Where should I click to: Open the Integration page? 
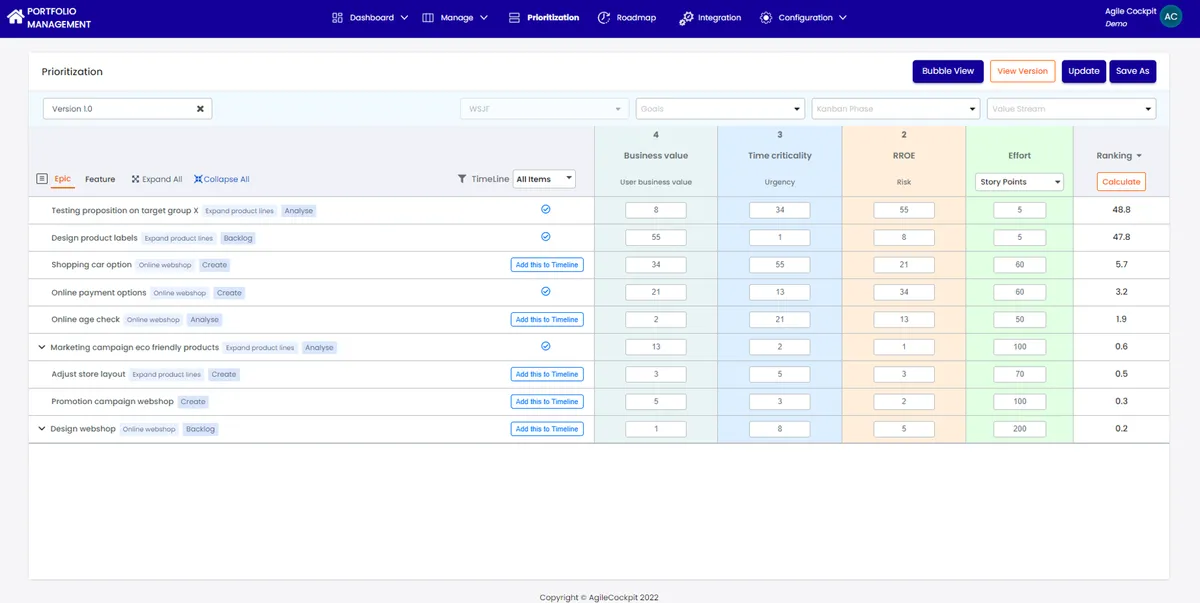pos(710,17)
